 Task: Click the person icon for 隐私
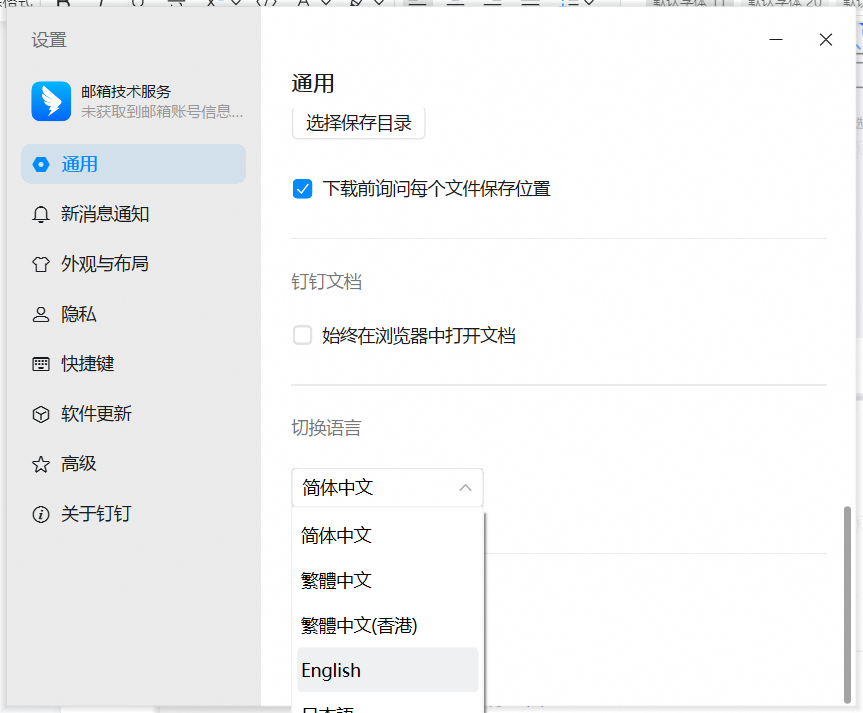[41, 314]
